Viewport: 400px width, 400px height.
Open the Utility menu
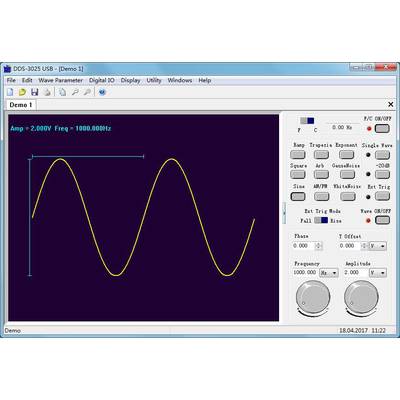click(154, 80)
